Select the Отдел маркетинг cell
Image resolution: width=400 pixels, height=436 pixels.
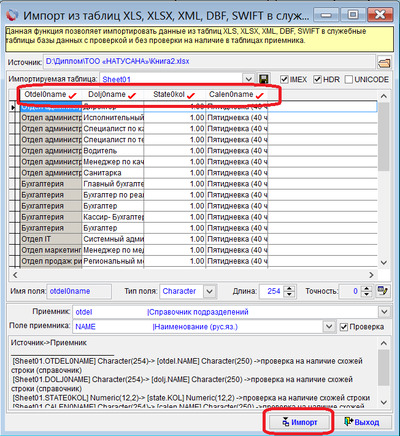point(51,250)
